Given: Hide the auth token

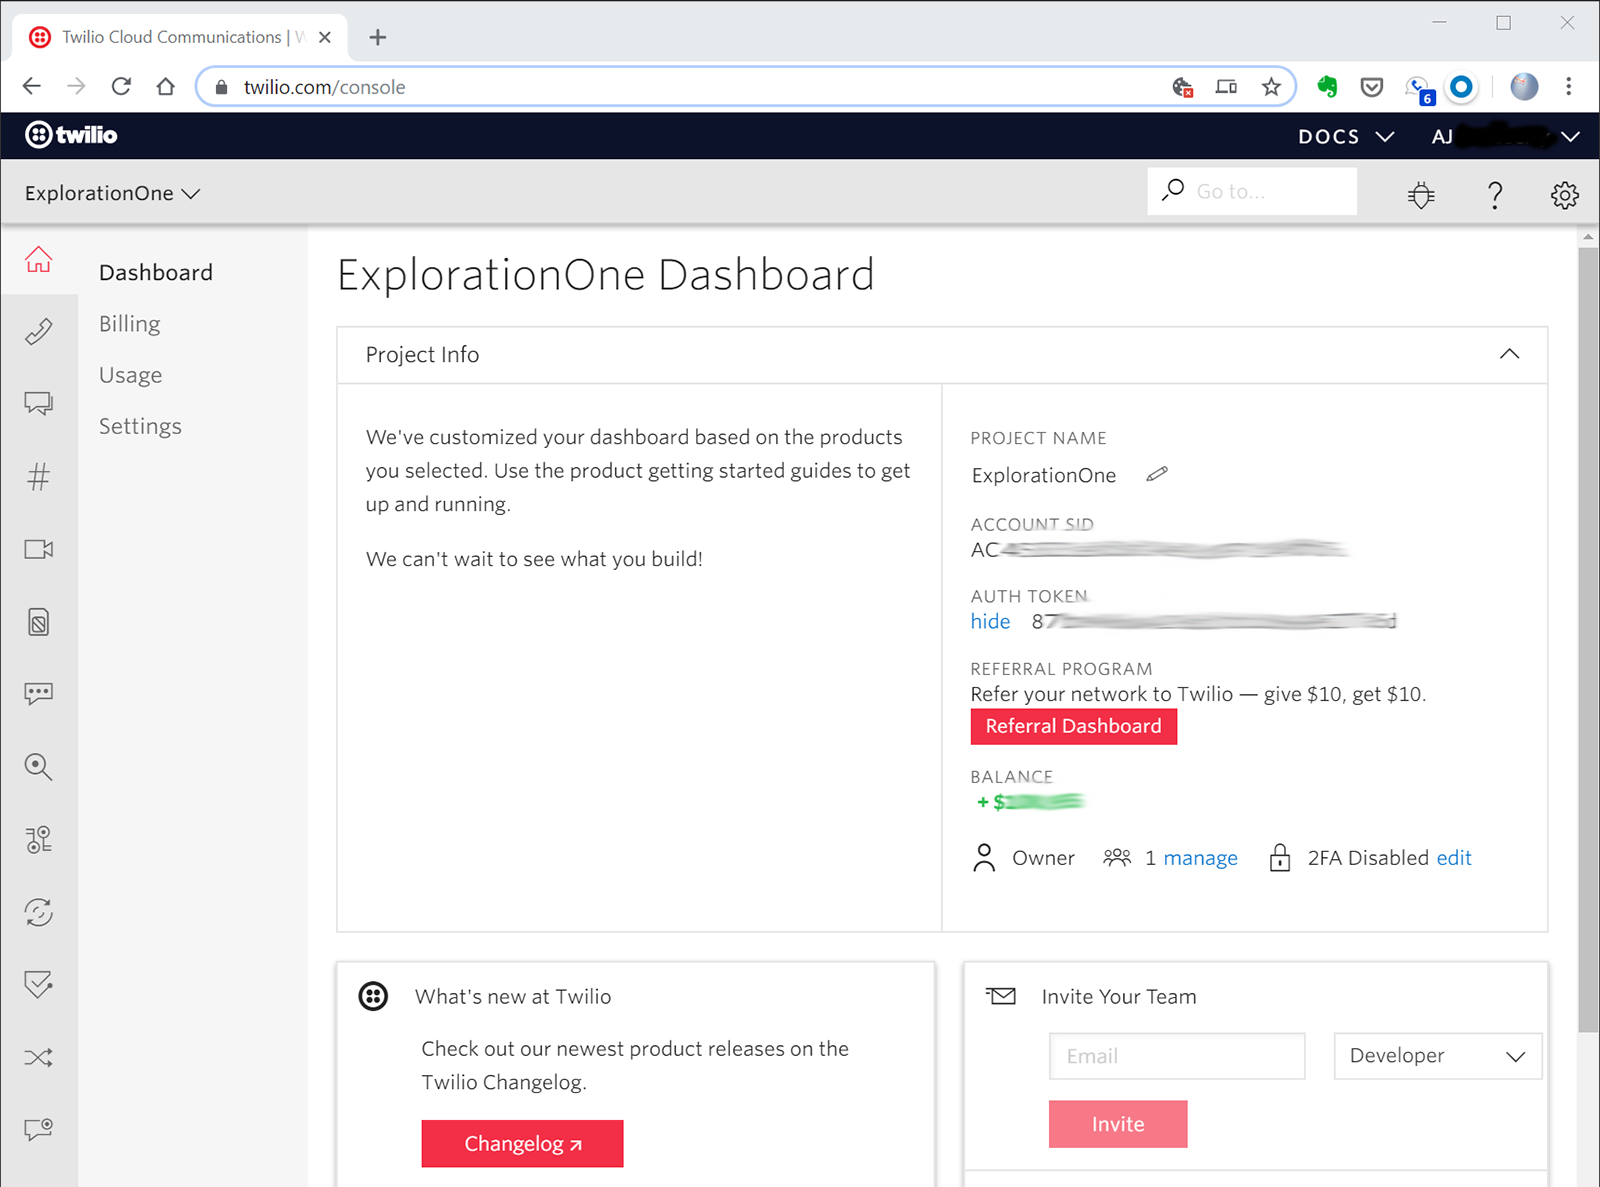Looking at the screenshot, I should 990,621.
